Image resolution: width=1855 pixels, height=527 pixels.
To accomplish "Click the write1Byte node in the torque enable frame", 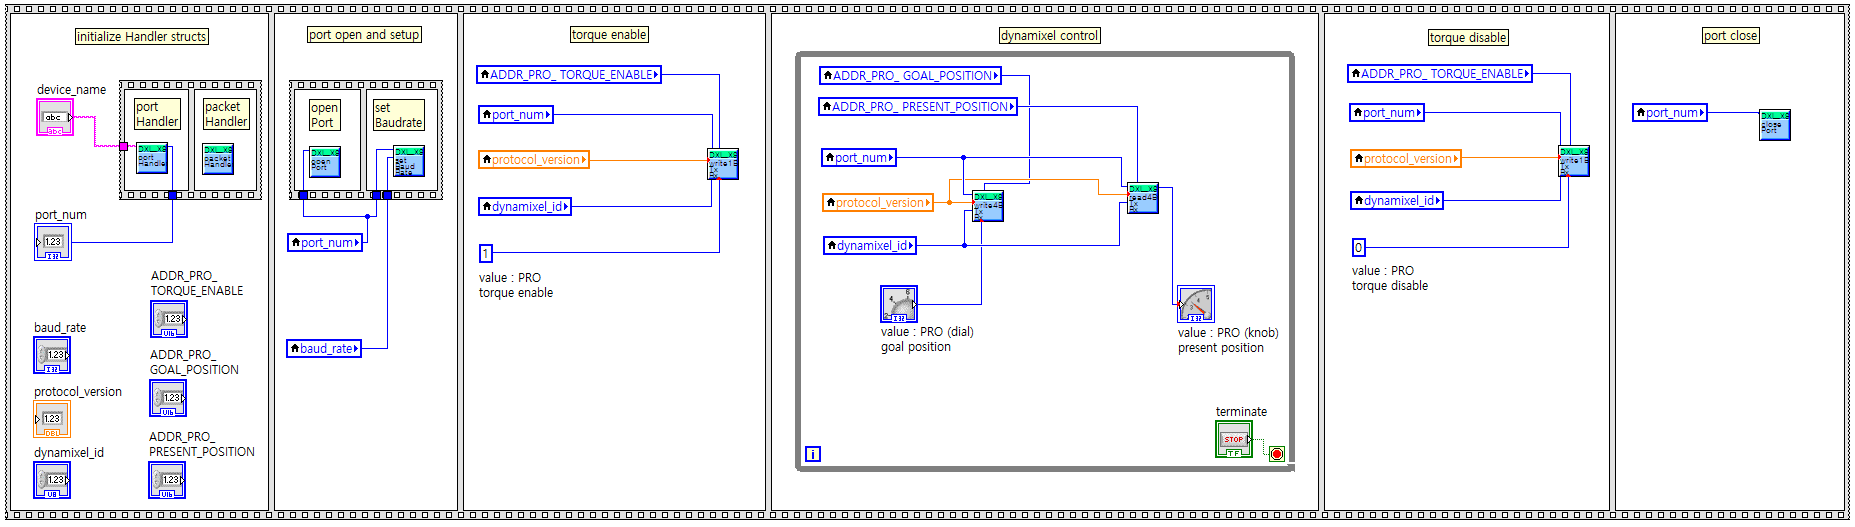I will (723, 164).
